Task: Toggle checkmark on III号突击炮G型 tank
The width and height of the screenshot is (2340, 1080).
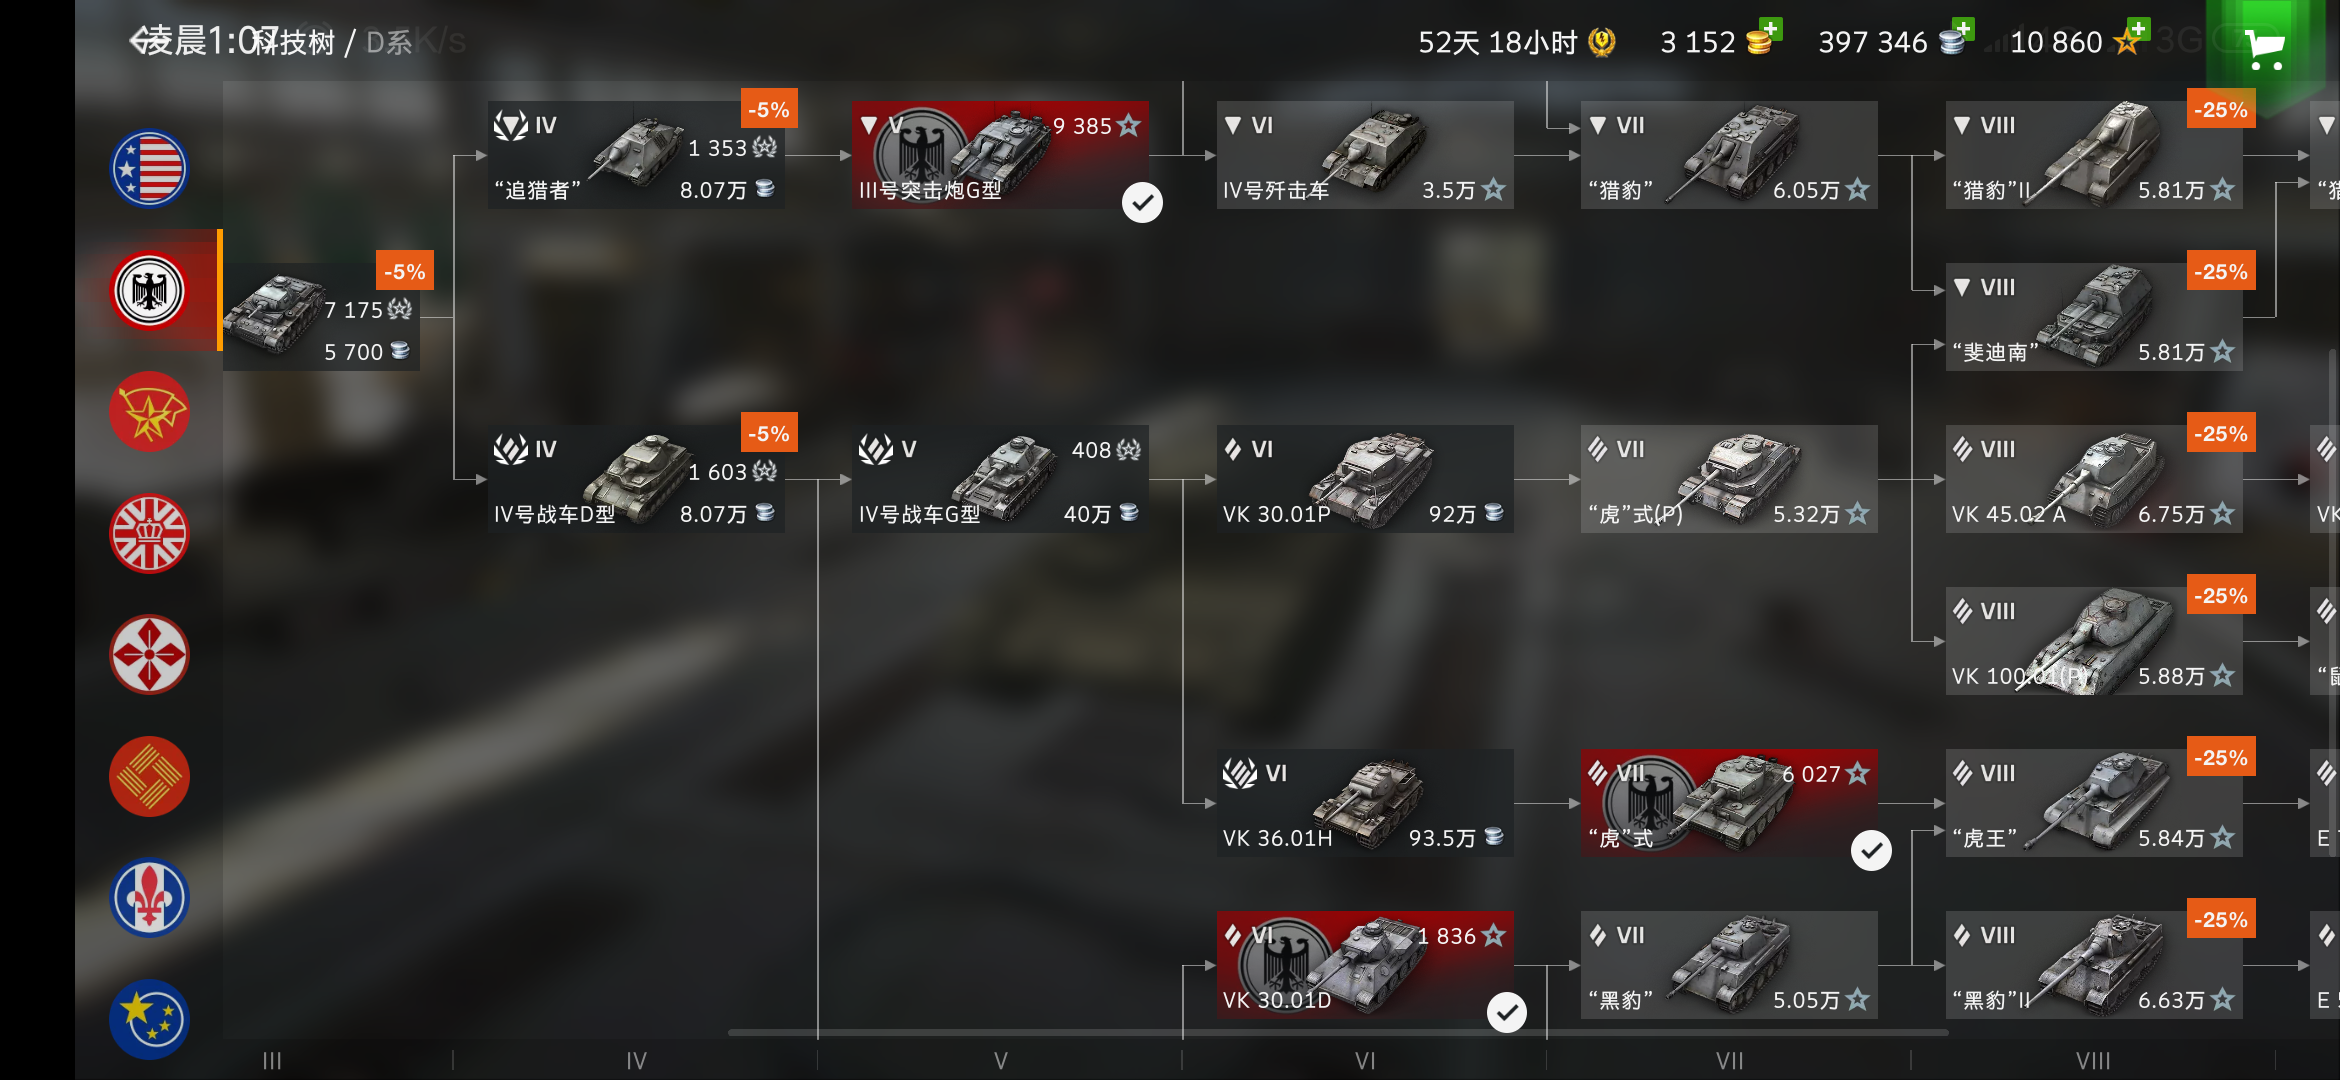Action: click(1142, 203)
